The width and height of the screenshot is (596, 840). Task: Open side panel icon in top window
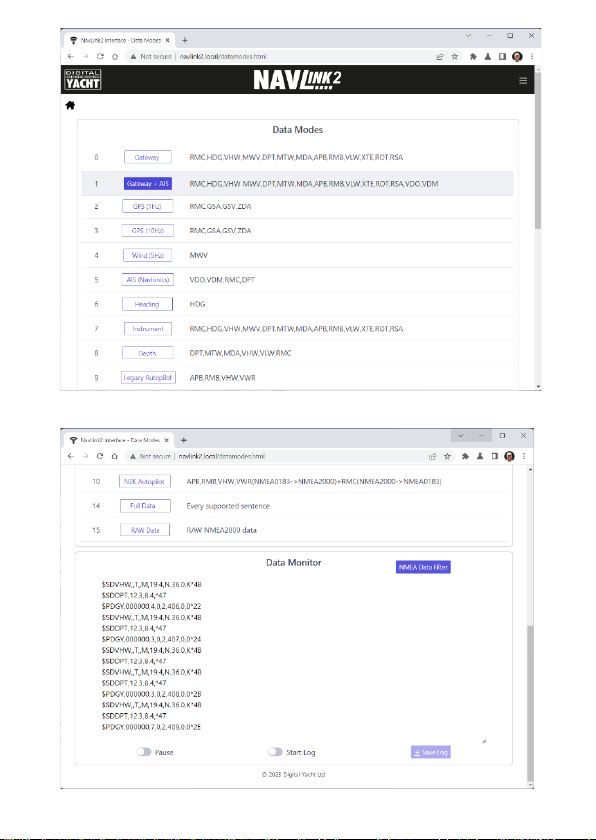502,56
